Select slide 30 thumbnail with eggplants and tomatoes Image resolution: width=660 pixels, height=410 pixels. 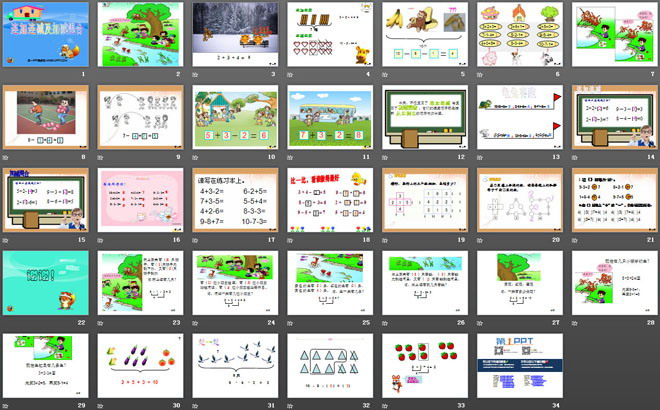[141, 366]
